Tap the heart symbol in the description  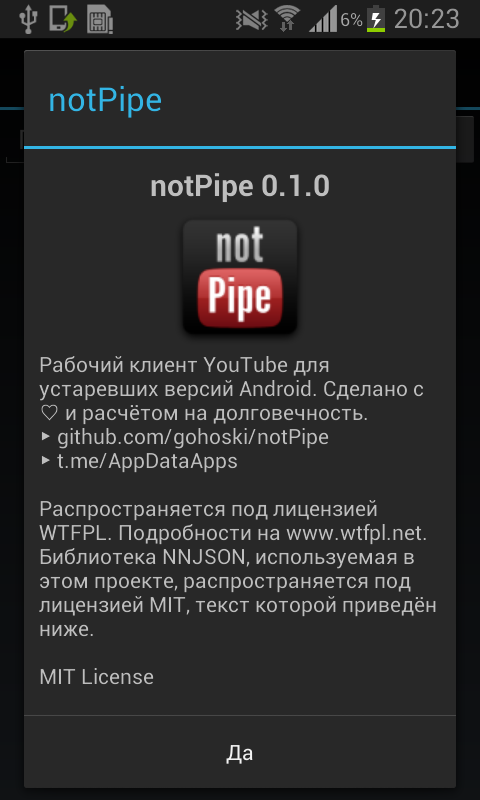[x=49, y=414]
